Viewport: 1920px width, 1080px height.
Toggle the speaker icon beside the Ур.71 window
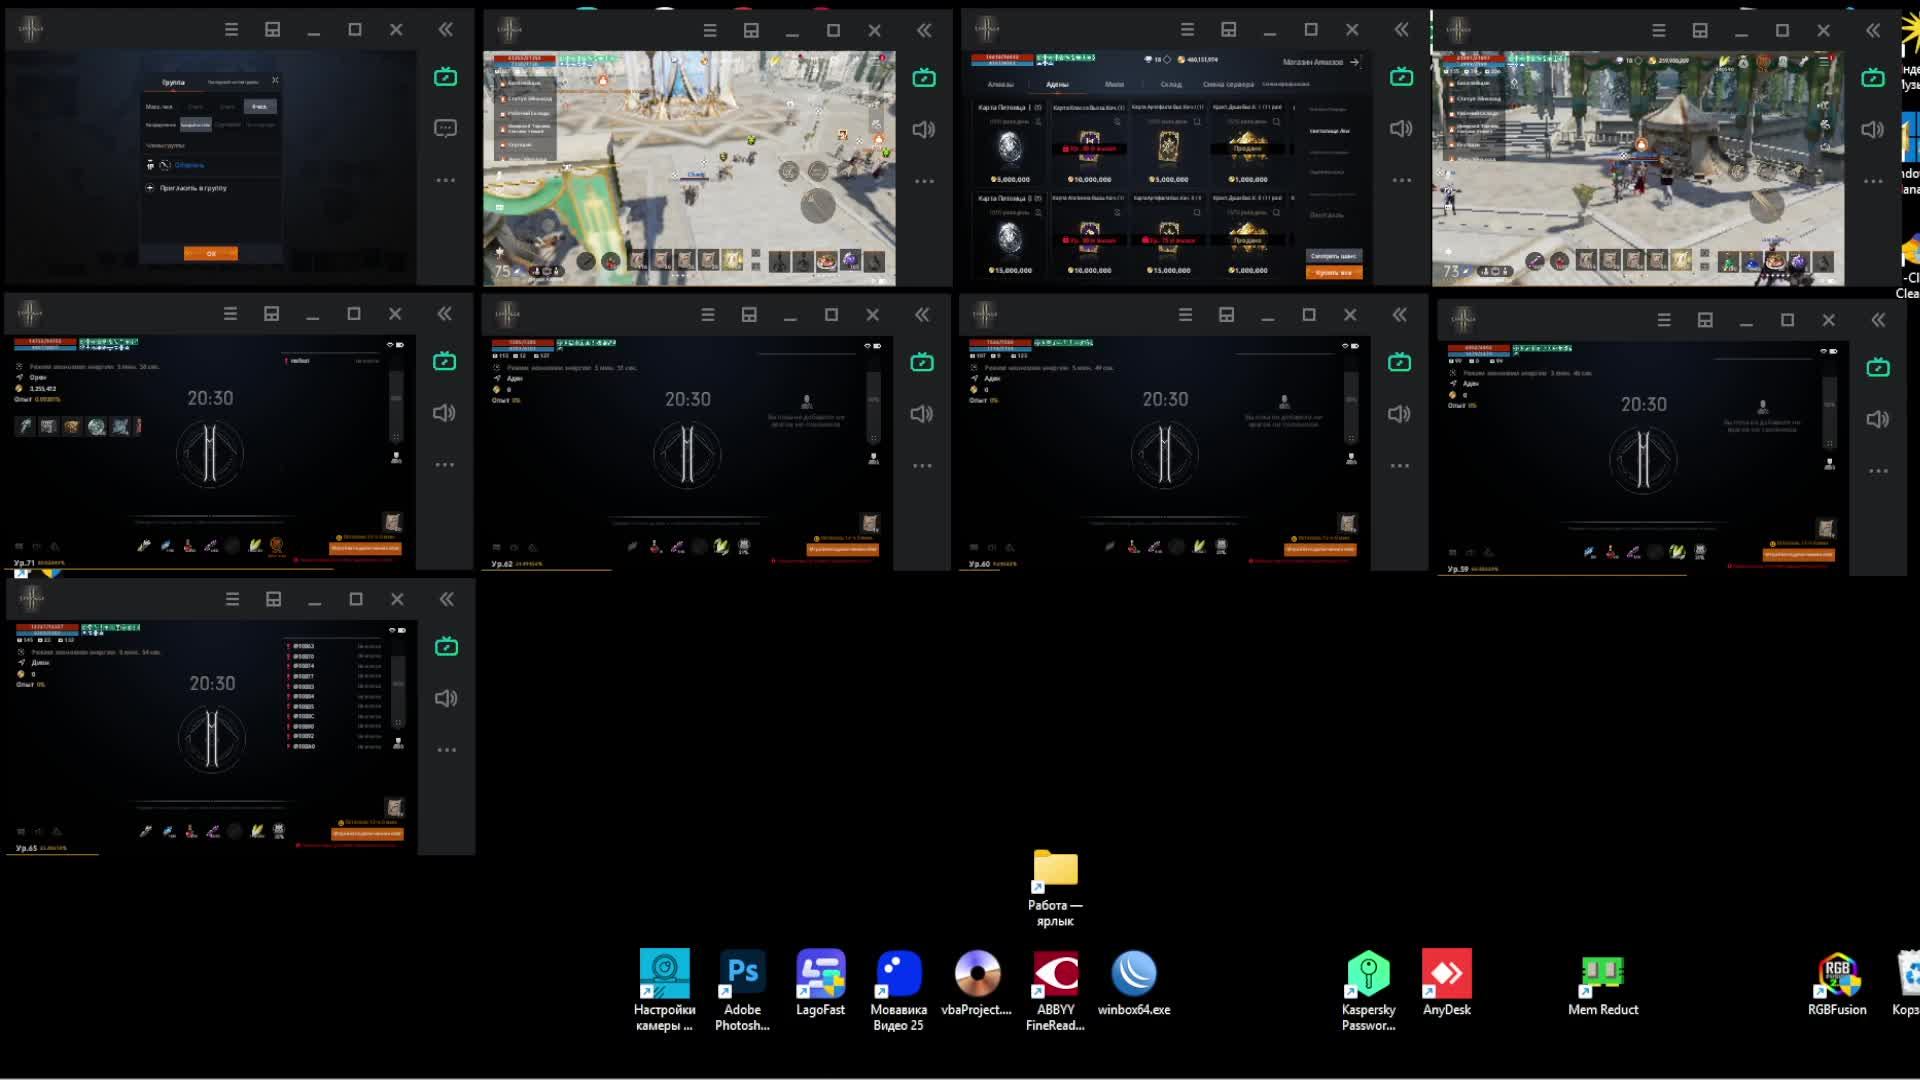click(x=444, y=413)
